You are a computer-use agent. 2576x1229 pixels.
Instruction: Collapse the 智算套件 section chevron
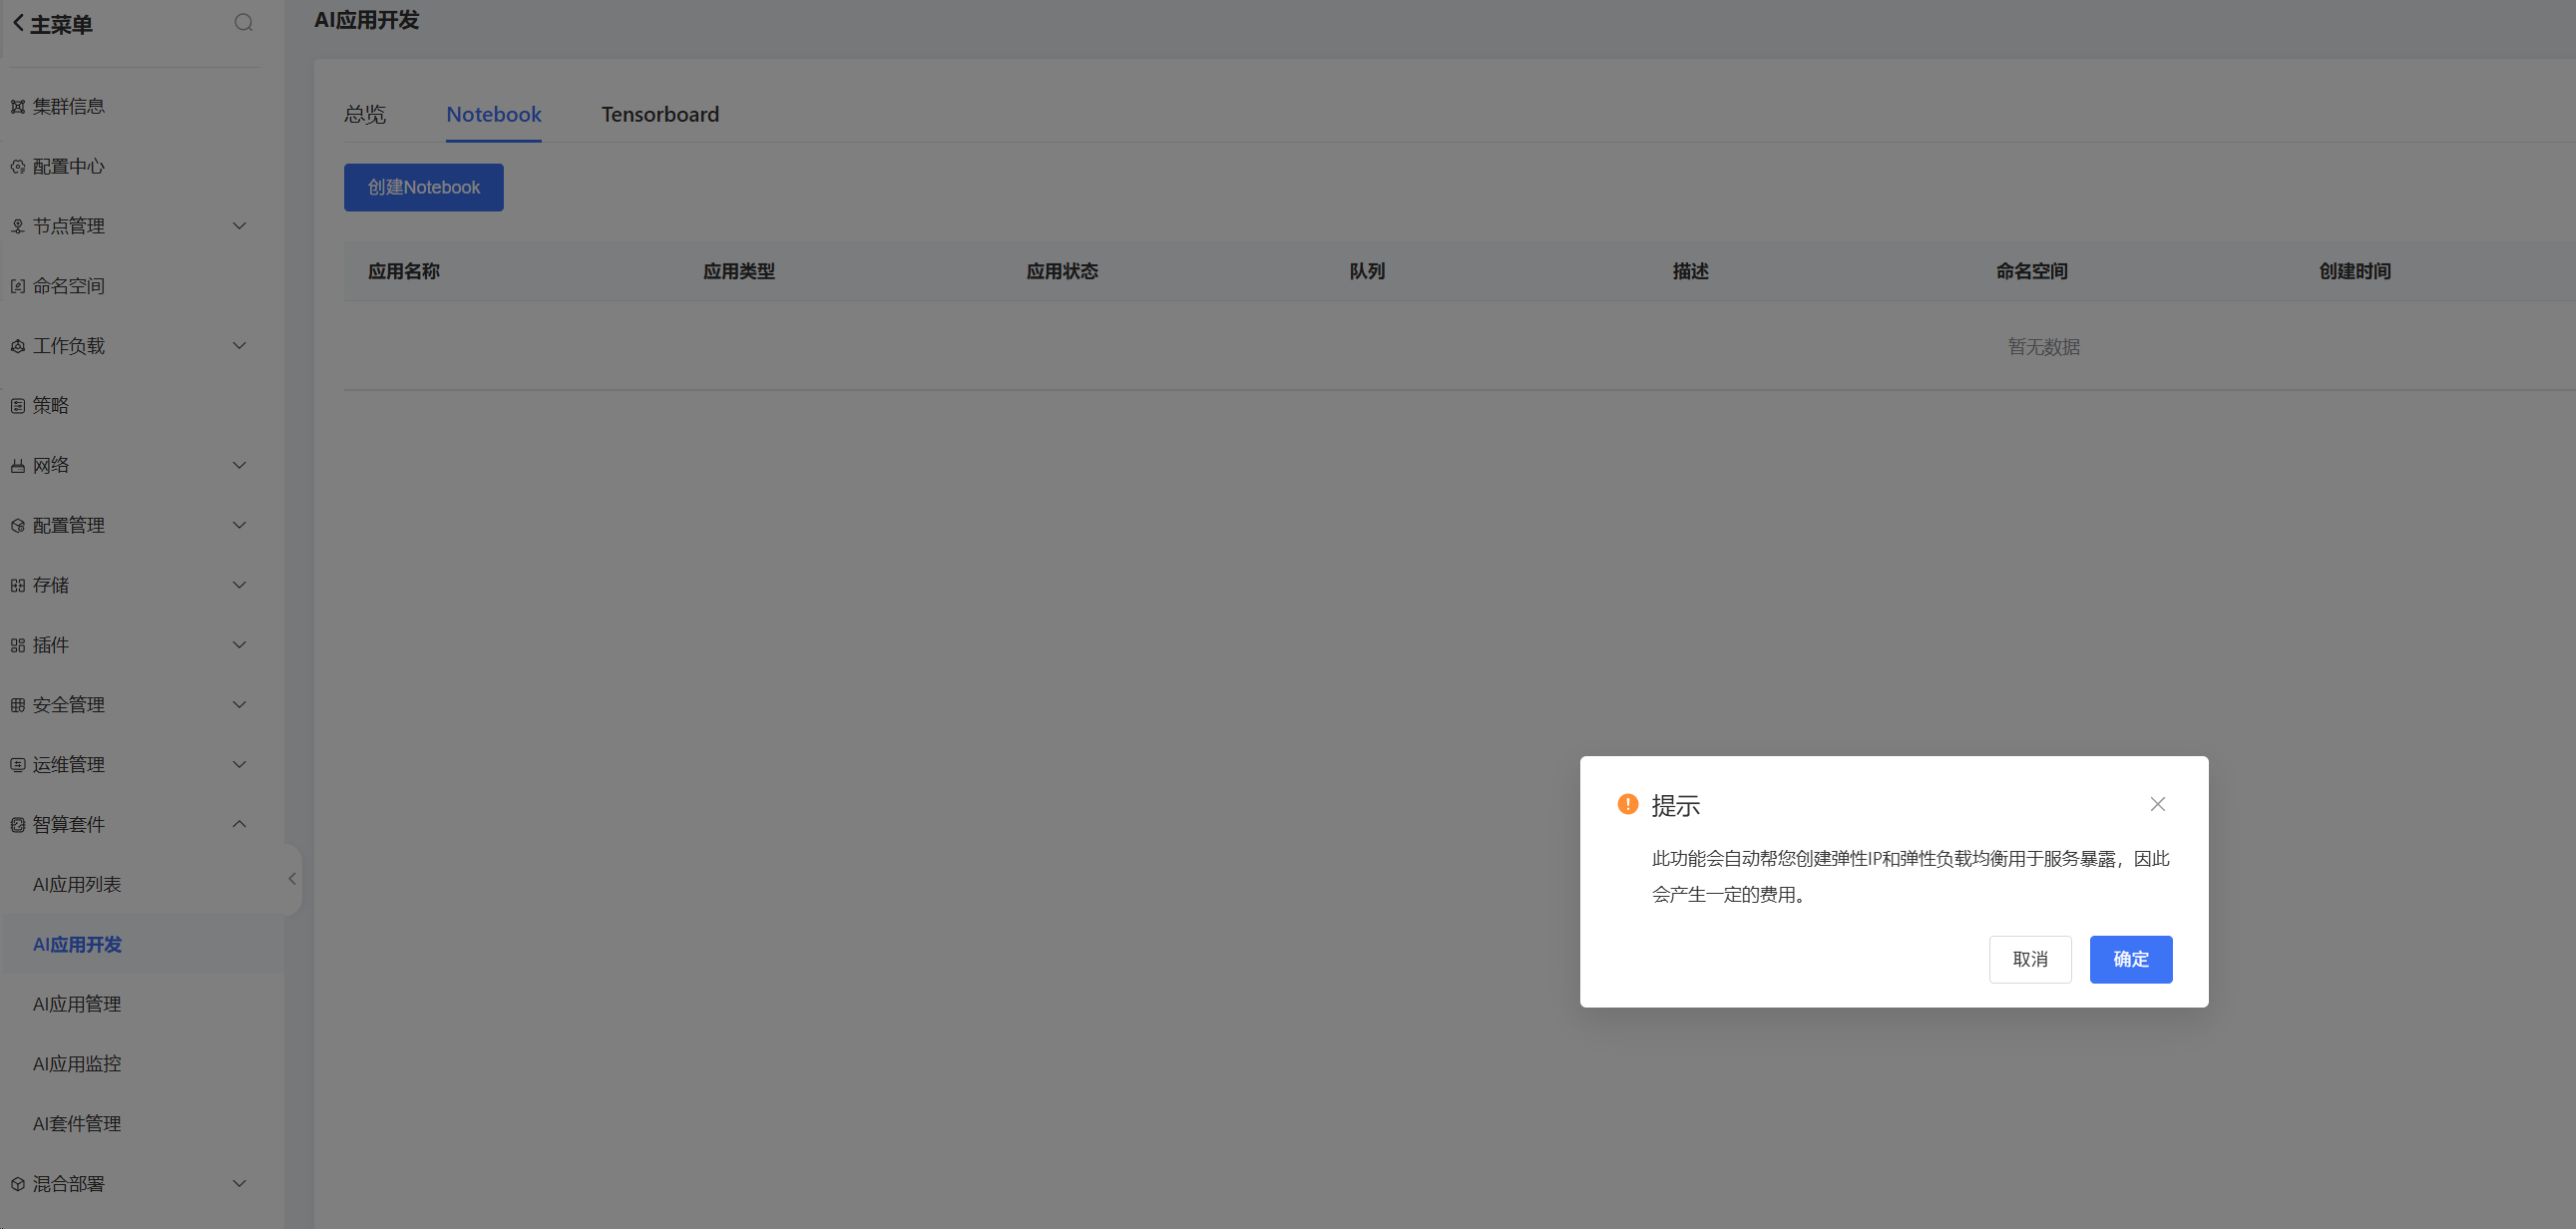pyautogui.click(x=239, y=824)
